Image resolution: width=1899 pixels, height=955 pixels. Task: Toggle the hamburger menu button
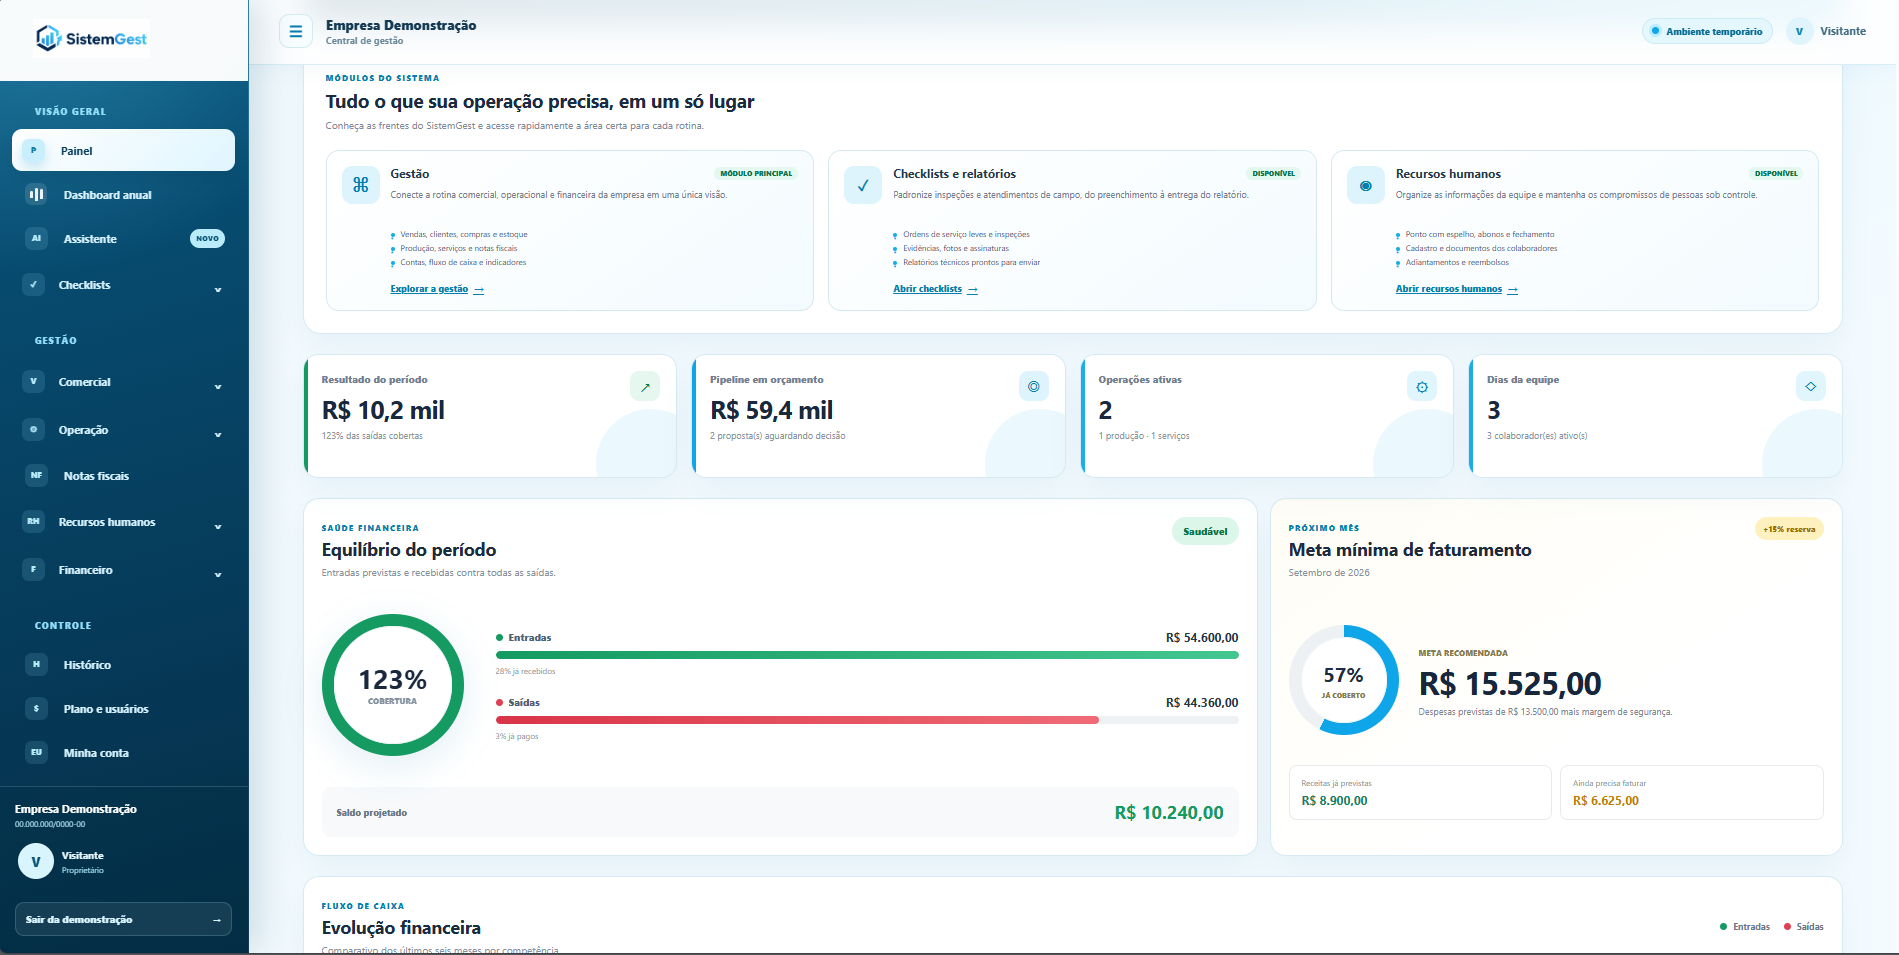tap(295, 31)
